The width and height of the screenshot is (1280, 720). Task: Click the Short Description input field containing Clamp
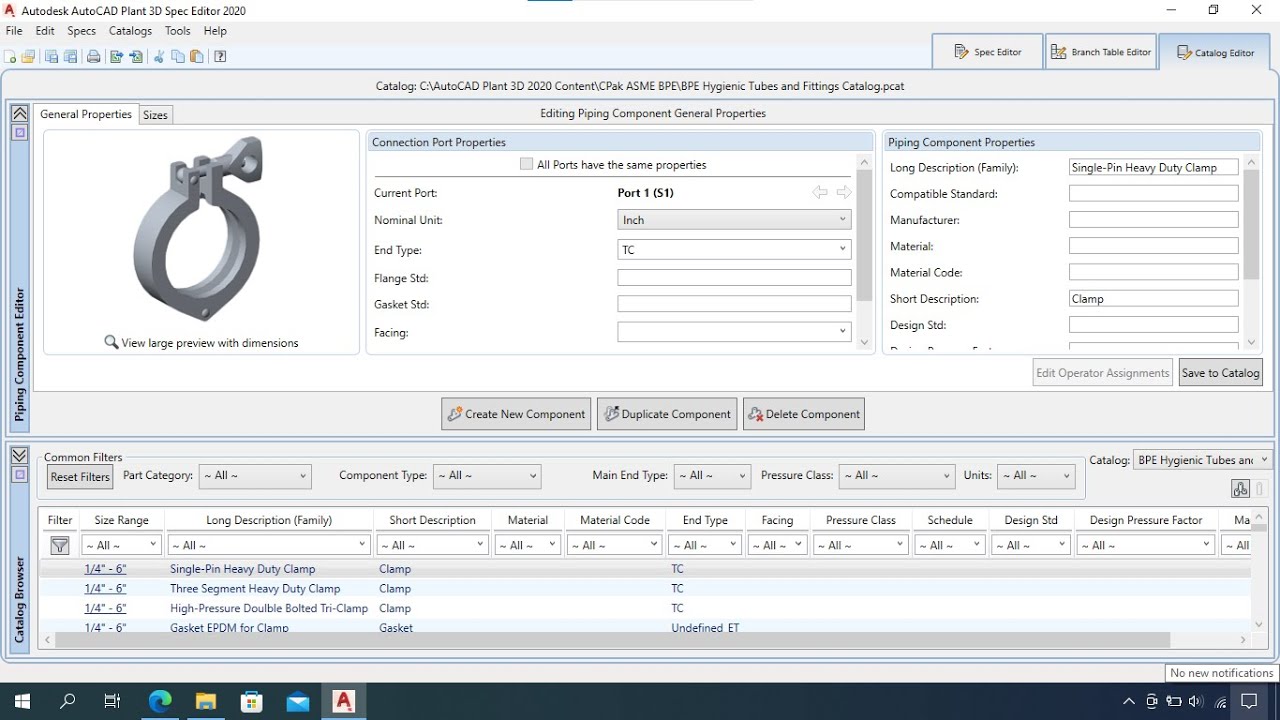click(x=1153, y=299)
